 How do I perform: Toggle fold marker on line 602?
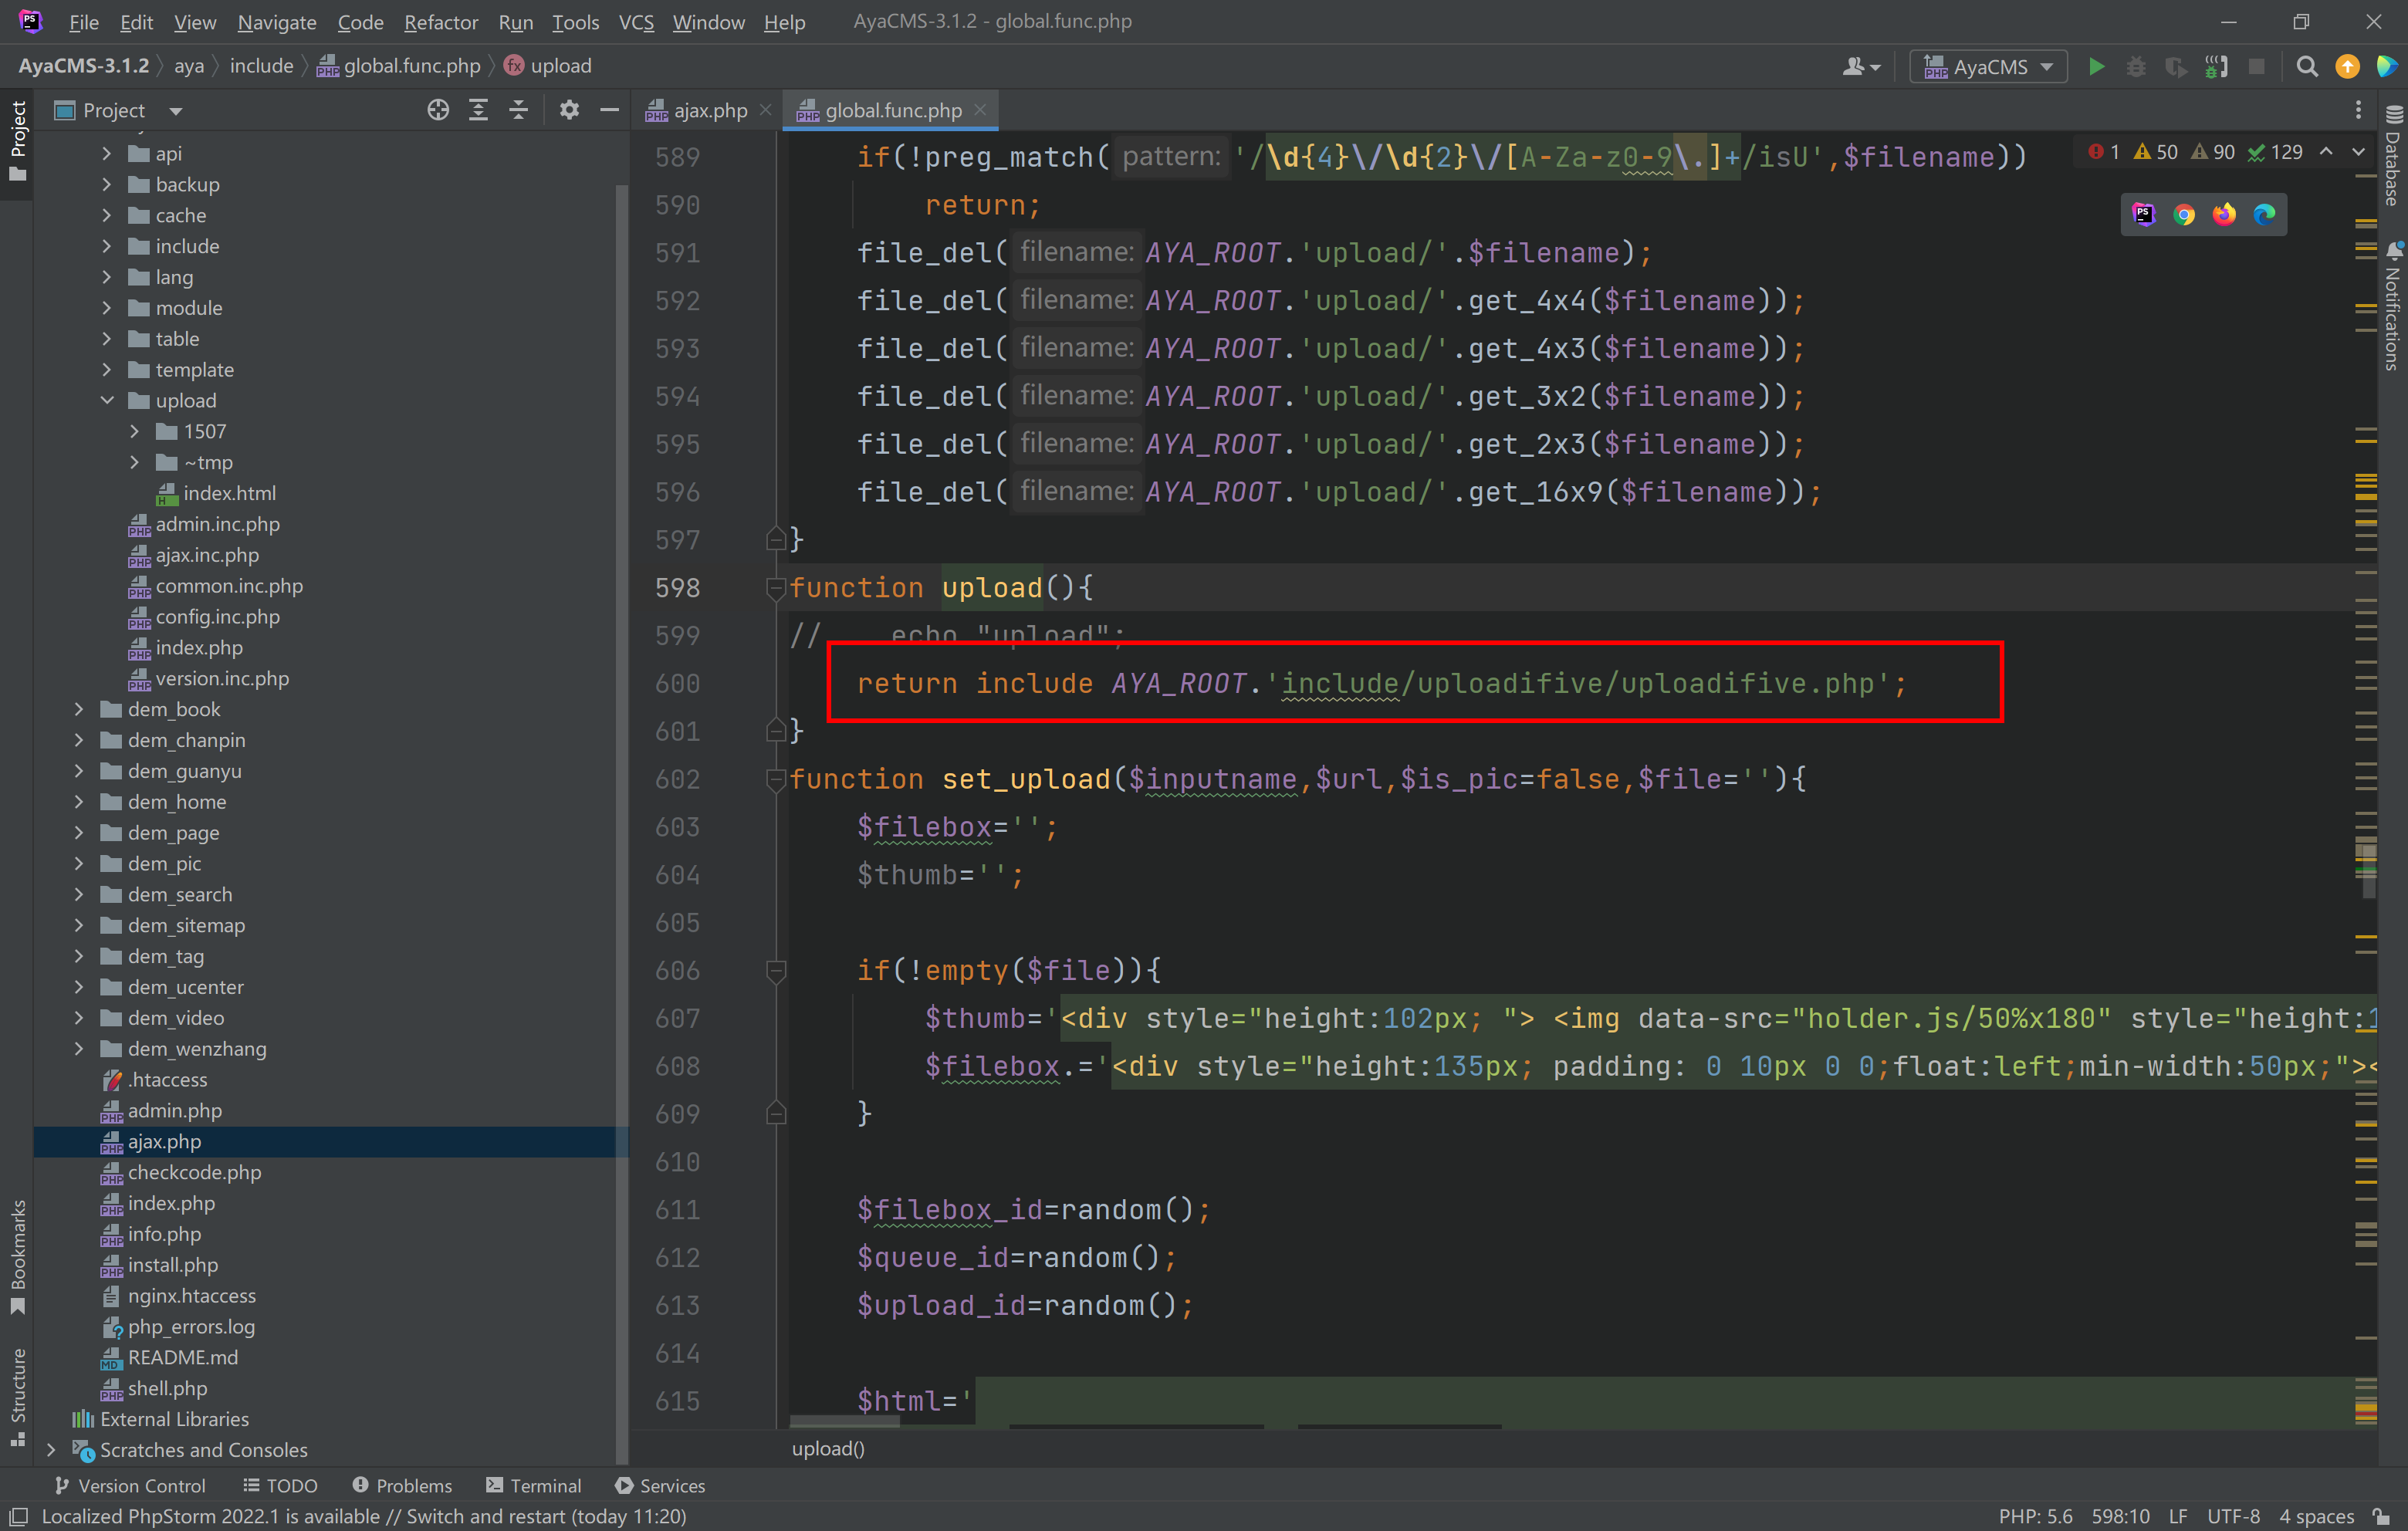pos(775,779)
